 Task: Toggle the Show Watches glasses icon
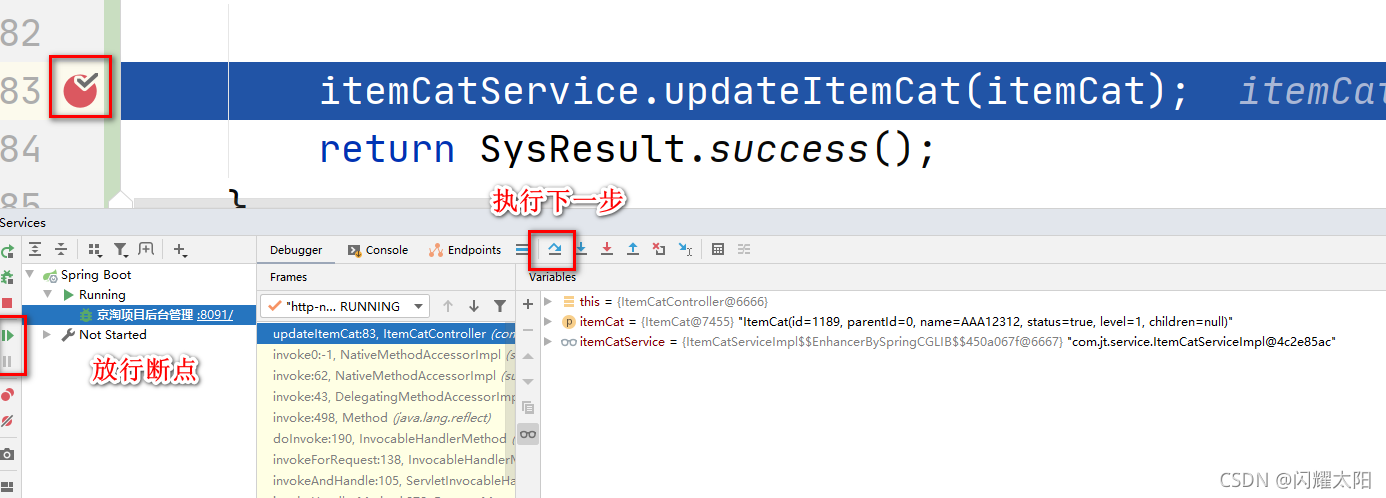coord(528,434)
